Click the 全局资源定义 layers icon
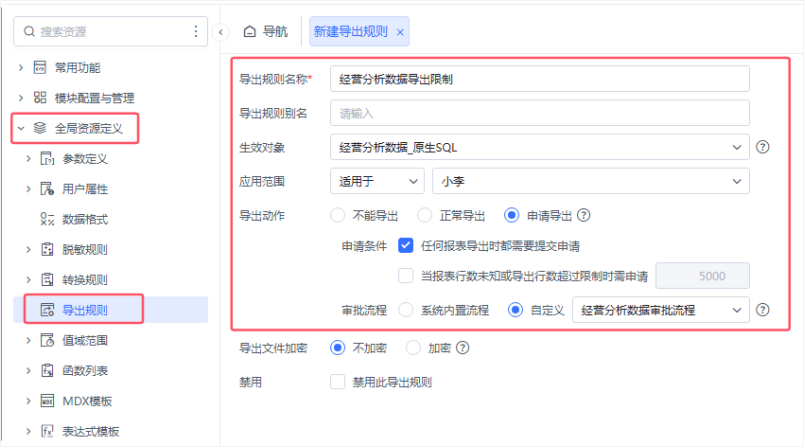The width and height of the screenshot is (805, 448). click(x=40, y=128)
